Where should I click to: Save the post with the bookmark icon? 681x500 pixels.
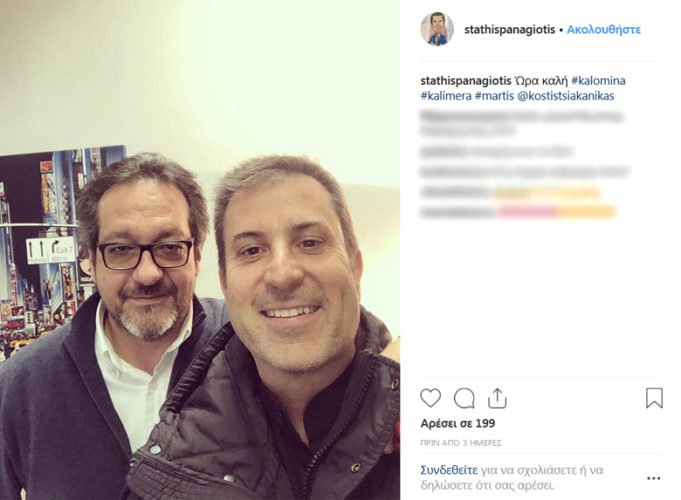654,398
